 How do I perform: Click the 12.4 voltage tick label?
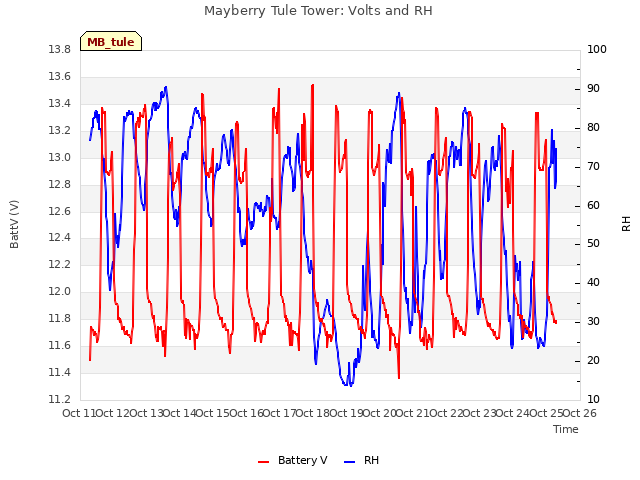point(60,238)
